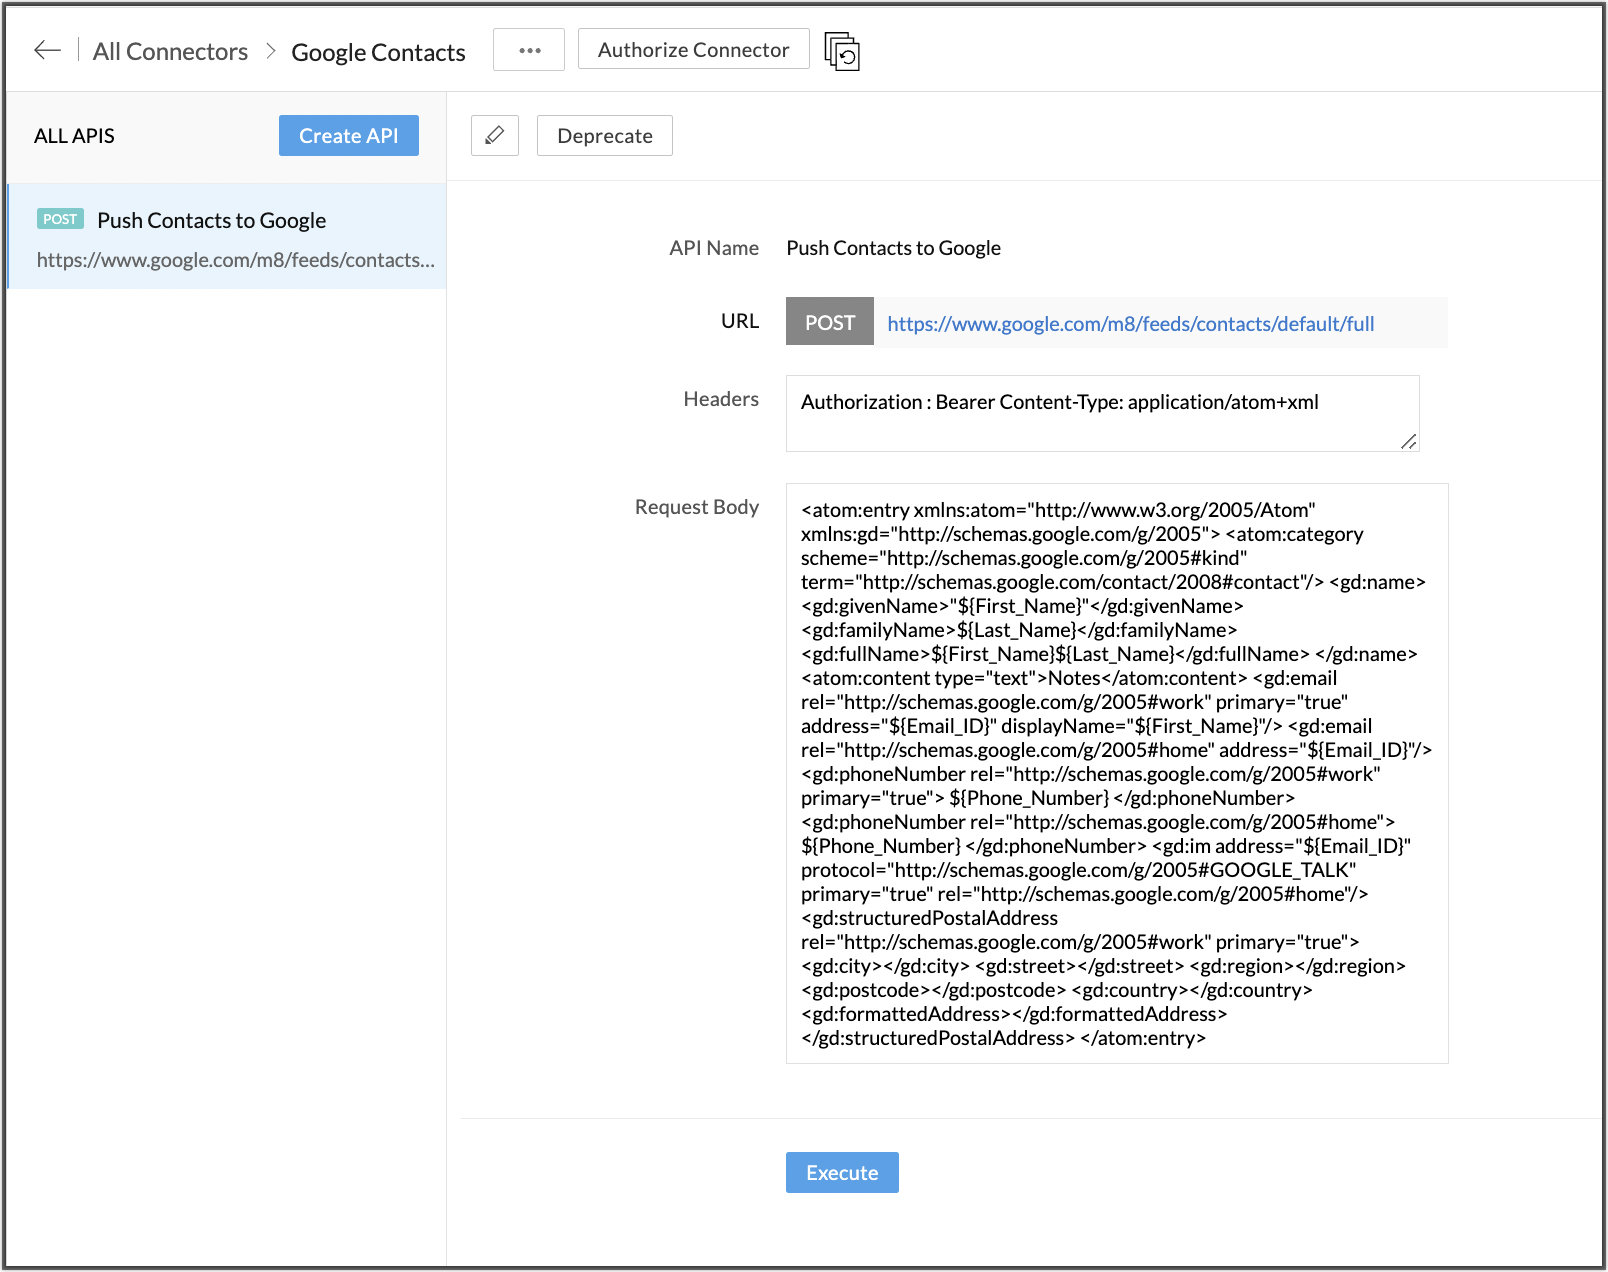Viewport: 1608px width, 1272px height.
Task: Click the green POST badge in API list
Action: pos(60,219)
